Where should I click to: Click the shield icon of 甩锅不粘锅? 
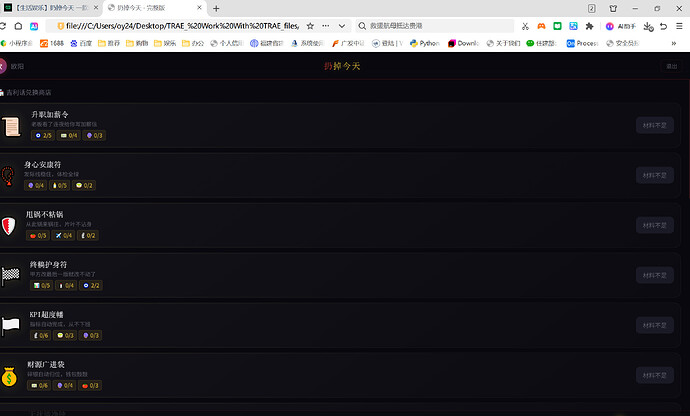coord(8,226)
